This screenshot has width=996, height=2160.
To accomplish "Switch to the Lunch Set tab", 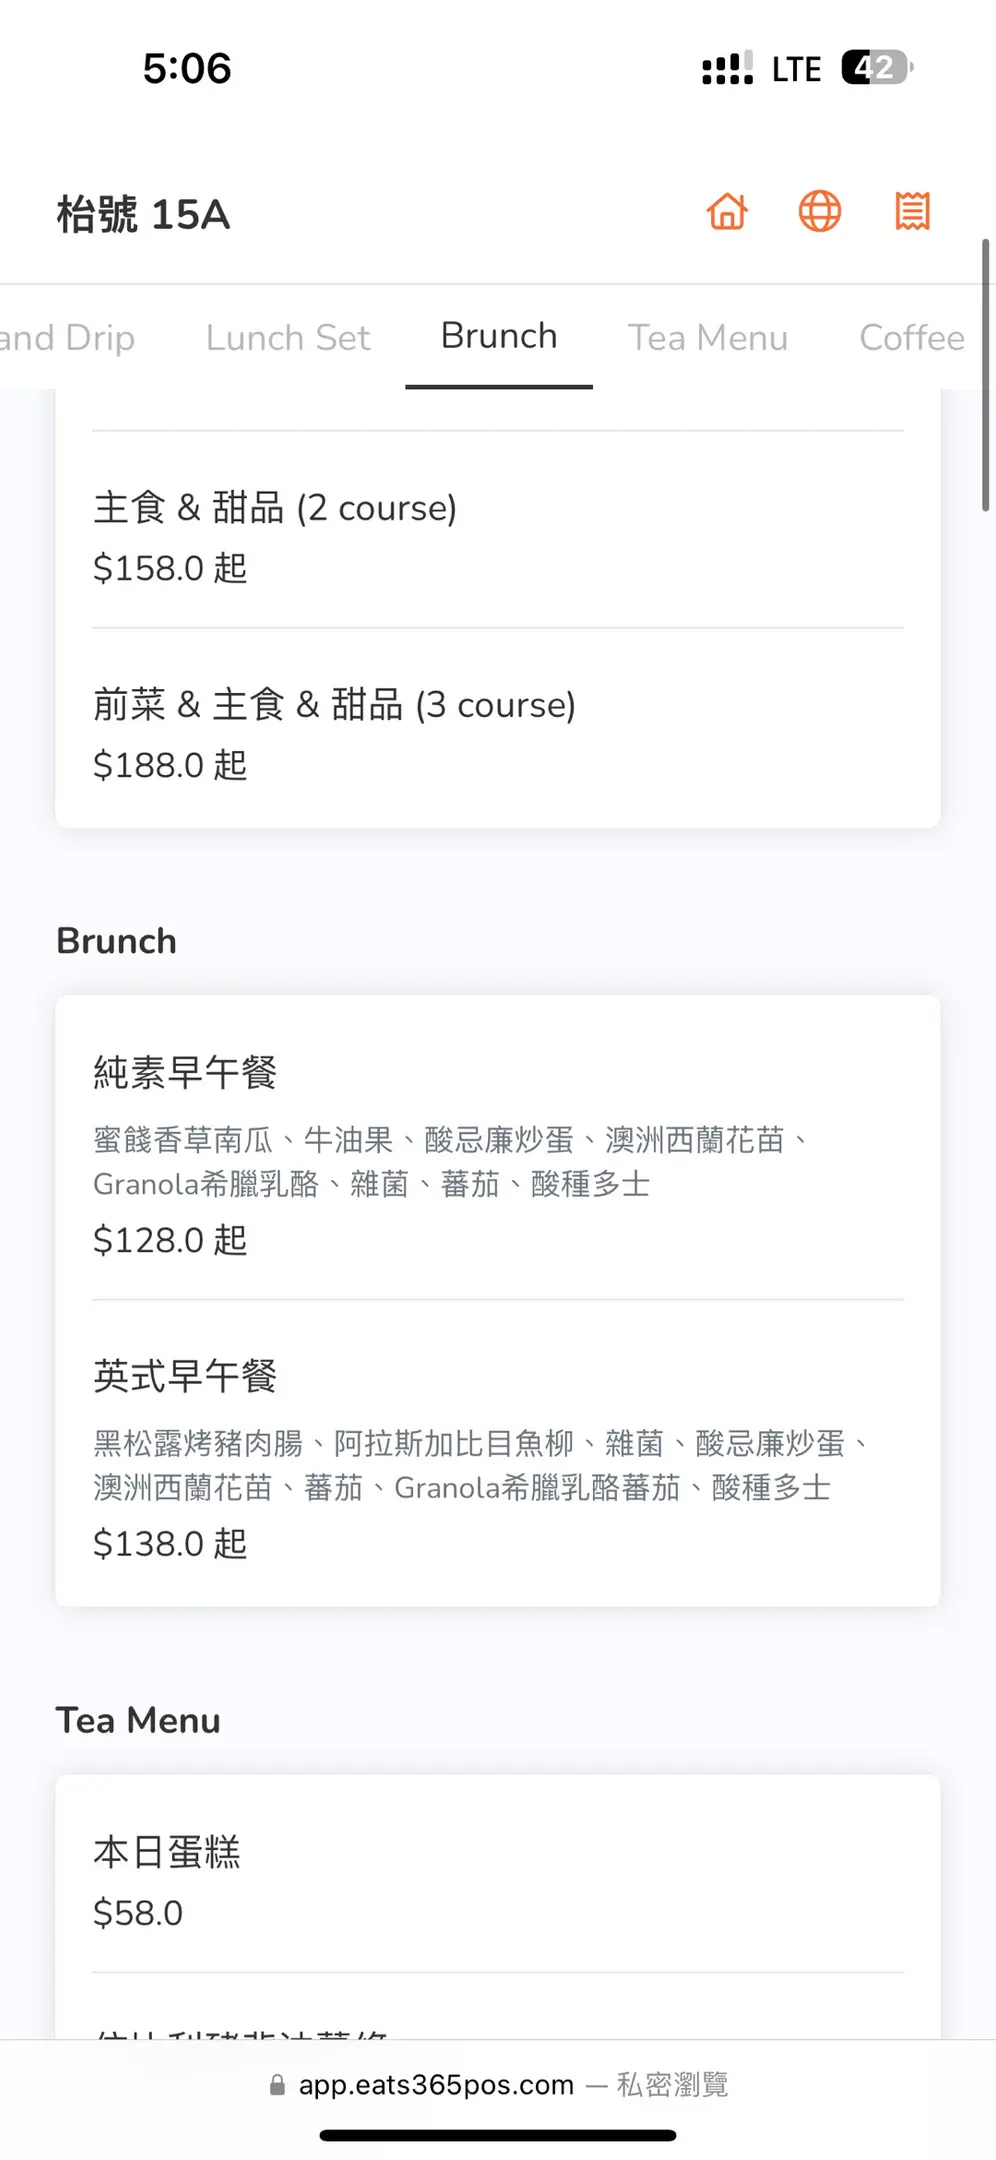I will [x=288, y=338].
